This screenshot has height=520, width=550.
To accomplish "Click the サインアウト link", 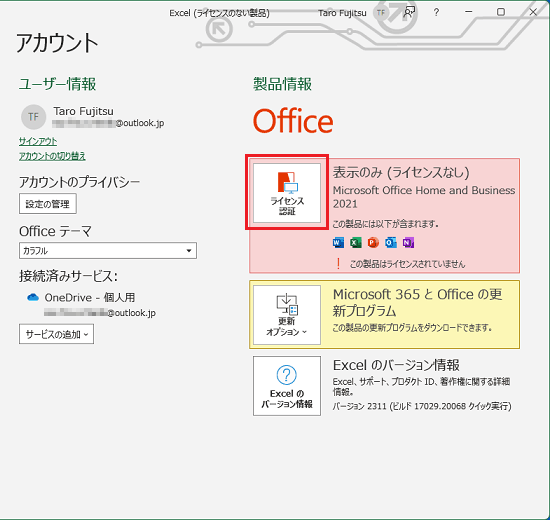I will (38, 141).
